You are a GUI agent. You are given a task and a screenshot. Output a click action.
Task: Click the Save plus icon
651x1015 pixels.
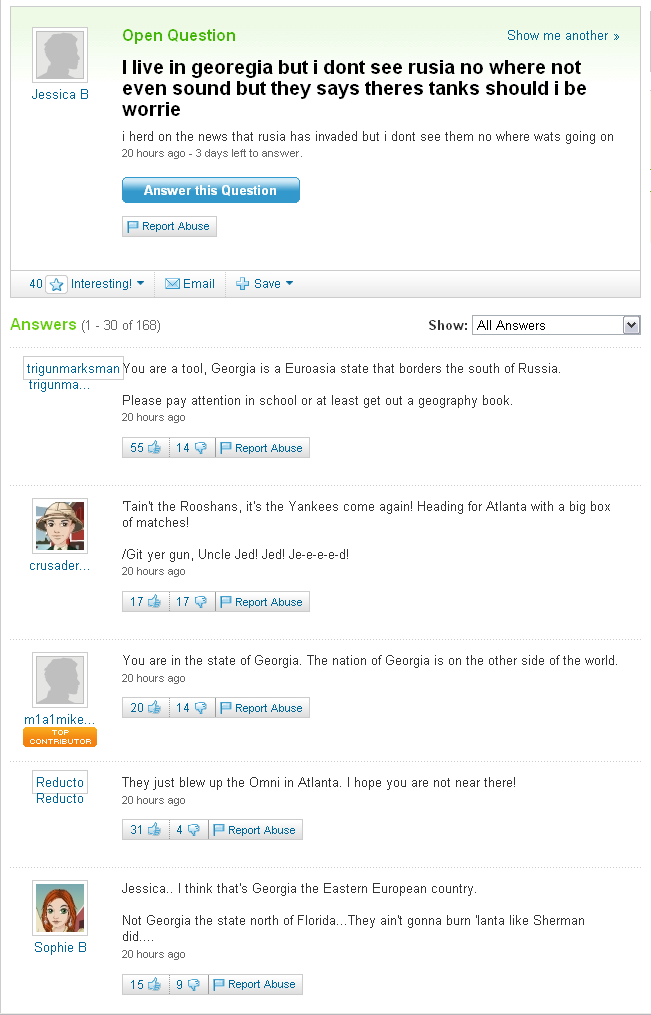coord(243,284)
